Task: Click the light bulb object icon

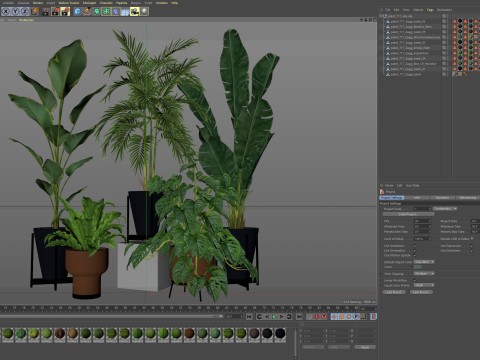Action: 144,12
